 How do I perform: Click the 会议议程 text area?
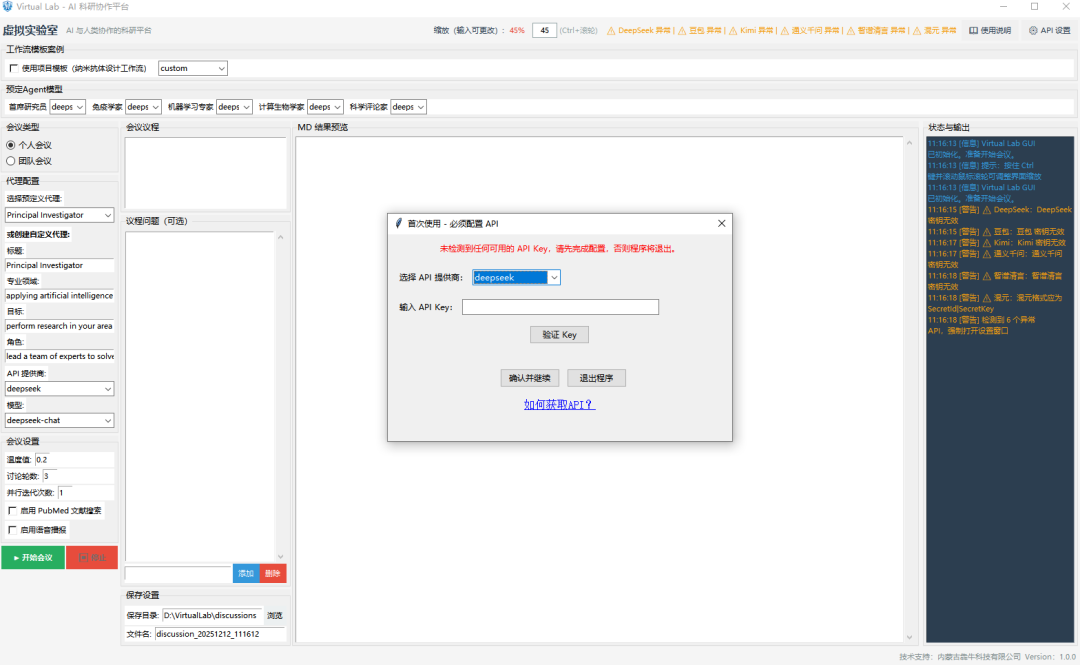[x=205, y=172]
